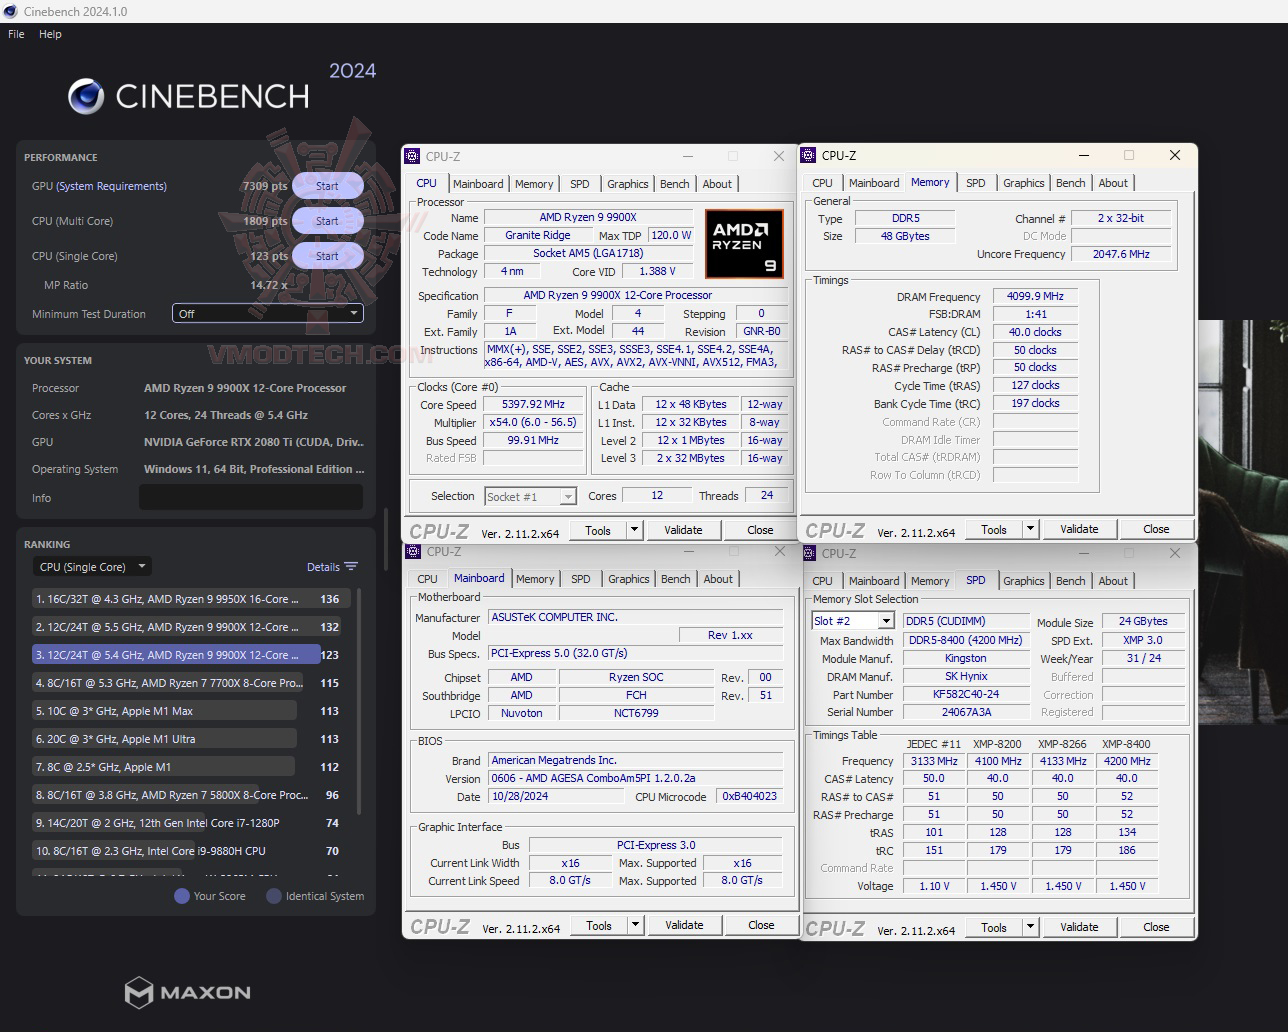Open Memory tab in CPU-Z Mainboard window

(x=535, y=579)
